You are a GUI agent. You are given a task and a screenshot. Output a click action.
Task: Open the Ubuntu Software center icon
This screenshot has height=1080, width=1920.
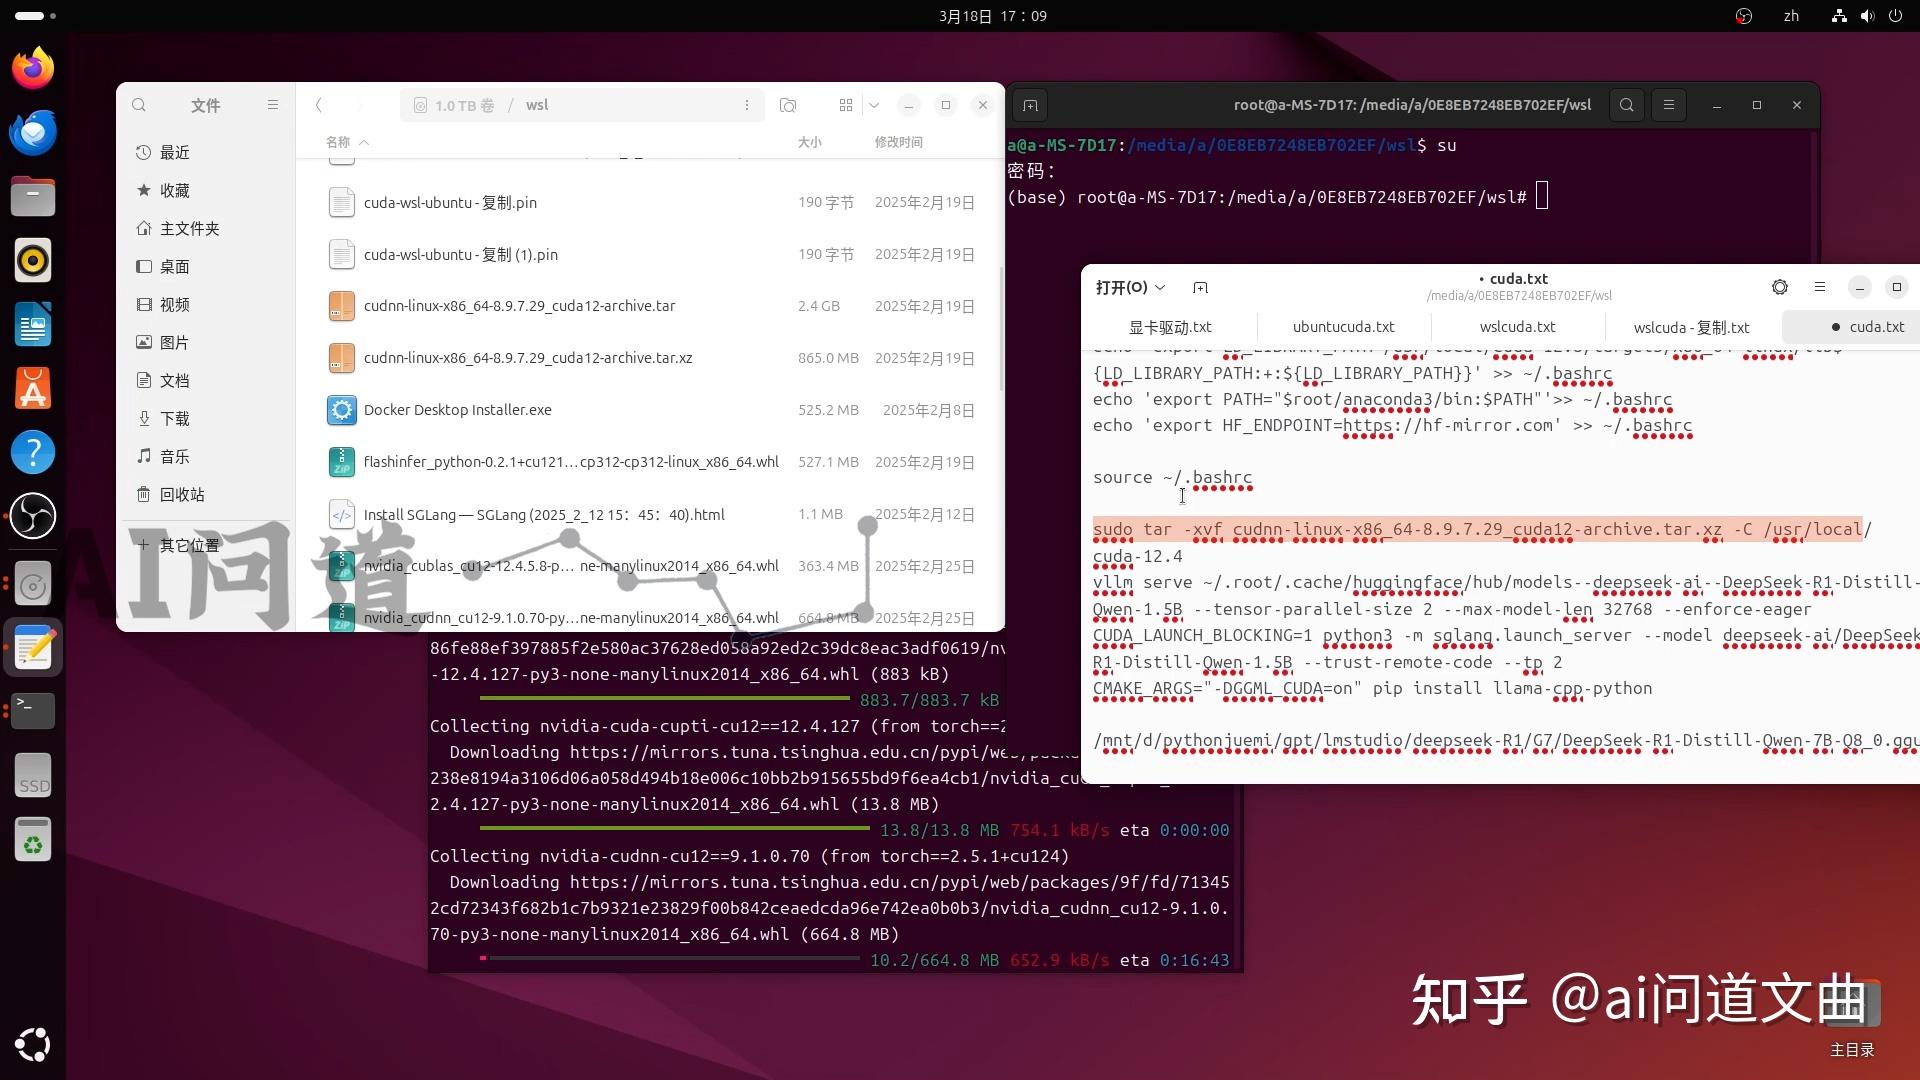pos(33,388)
